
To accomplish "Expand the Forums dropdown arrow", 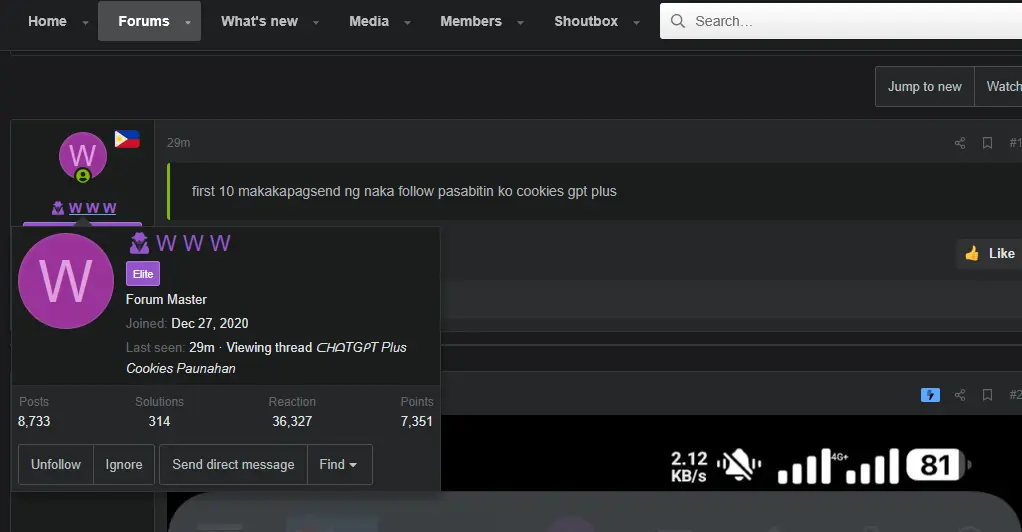I will pos(188,22).
